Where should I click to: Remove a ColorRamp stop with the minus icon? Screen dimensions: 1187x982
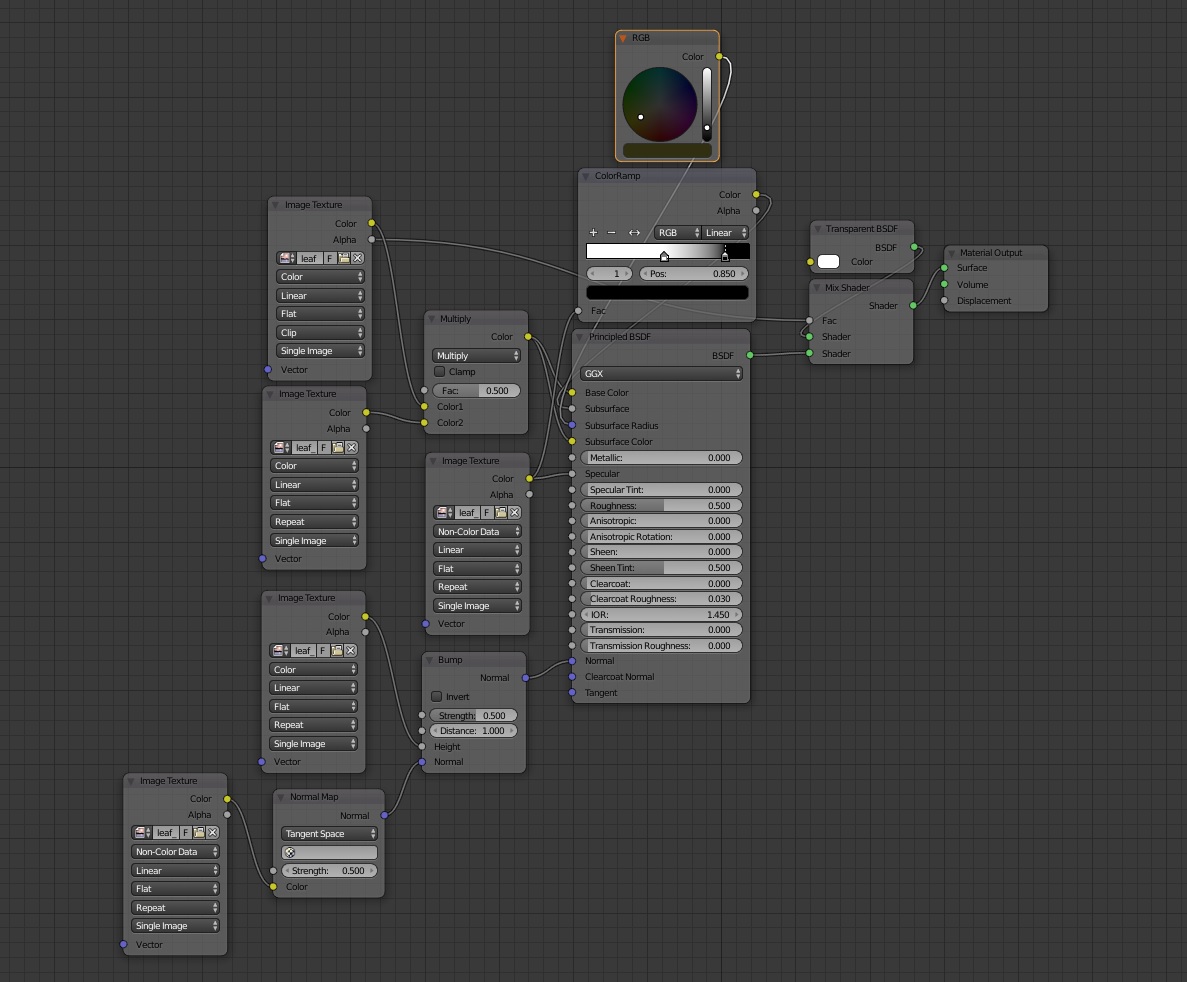coord(613,232)
